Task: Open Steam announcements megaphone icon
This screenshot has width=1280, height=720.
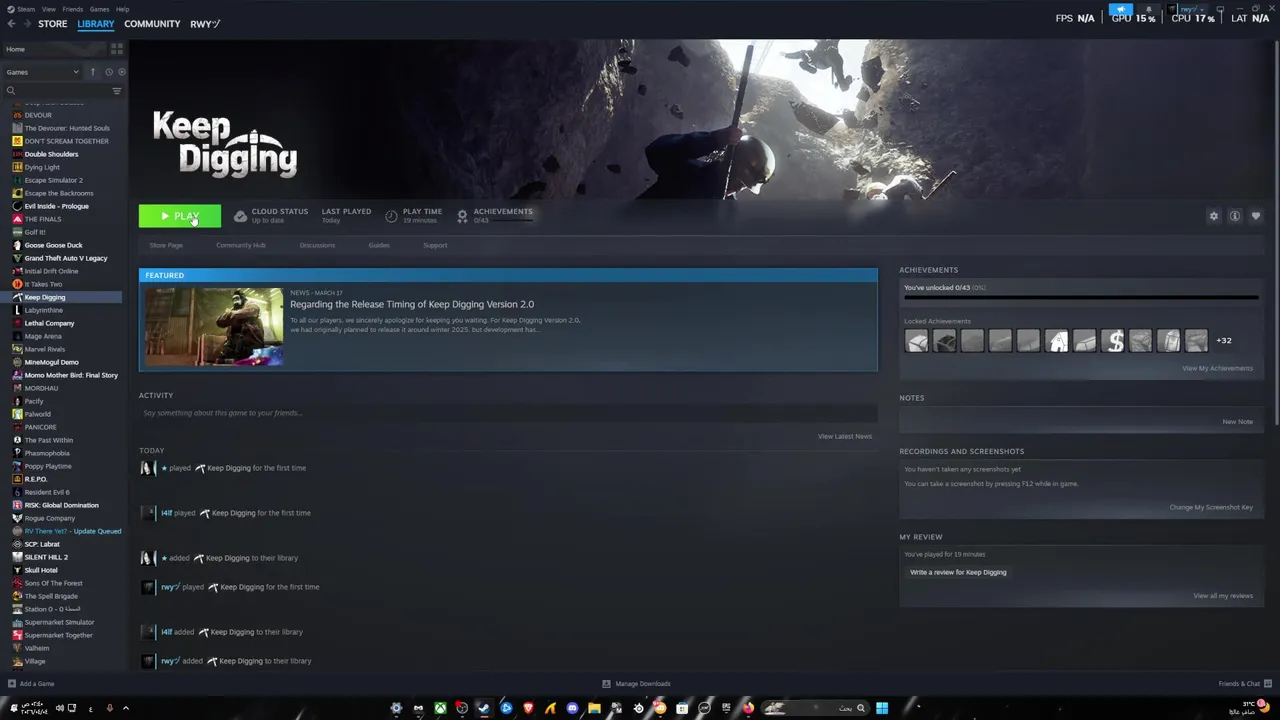Action: tap(1121, 9)
